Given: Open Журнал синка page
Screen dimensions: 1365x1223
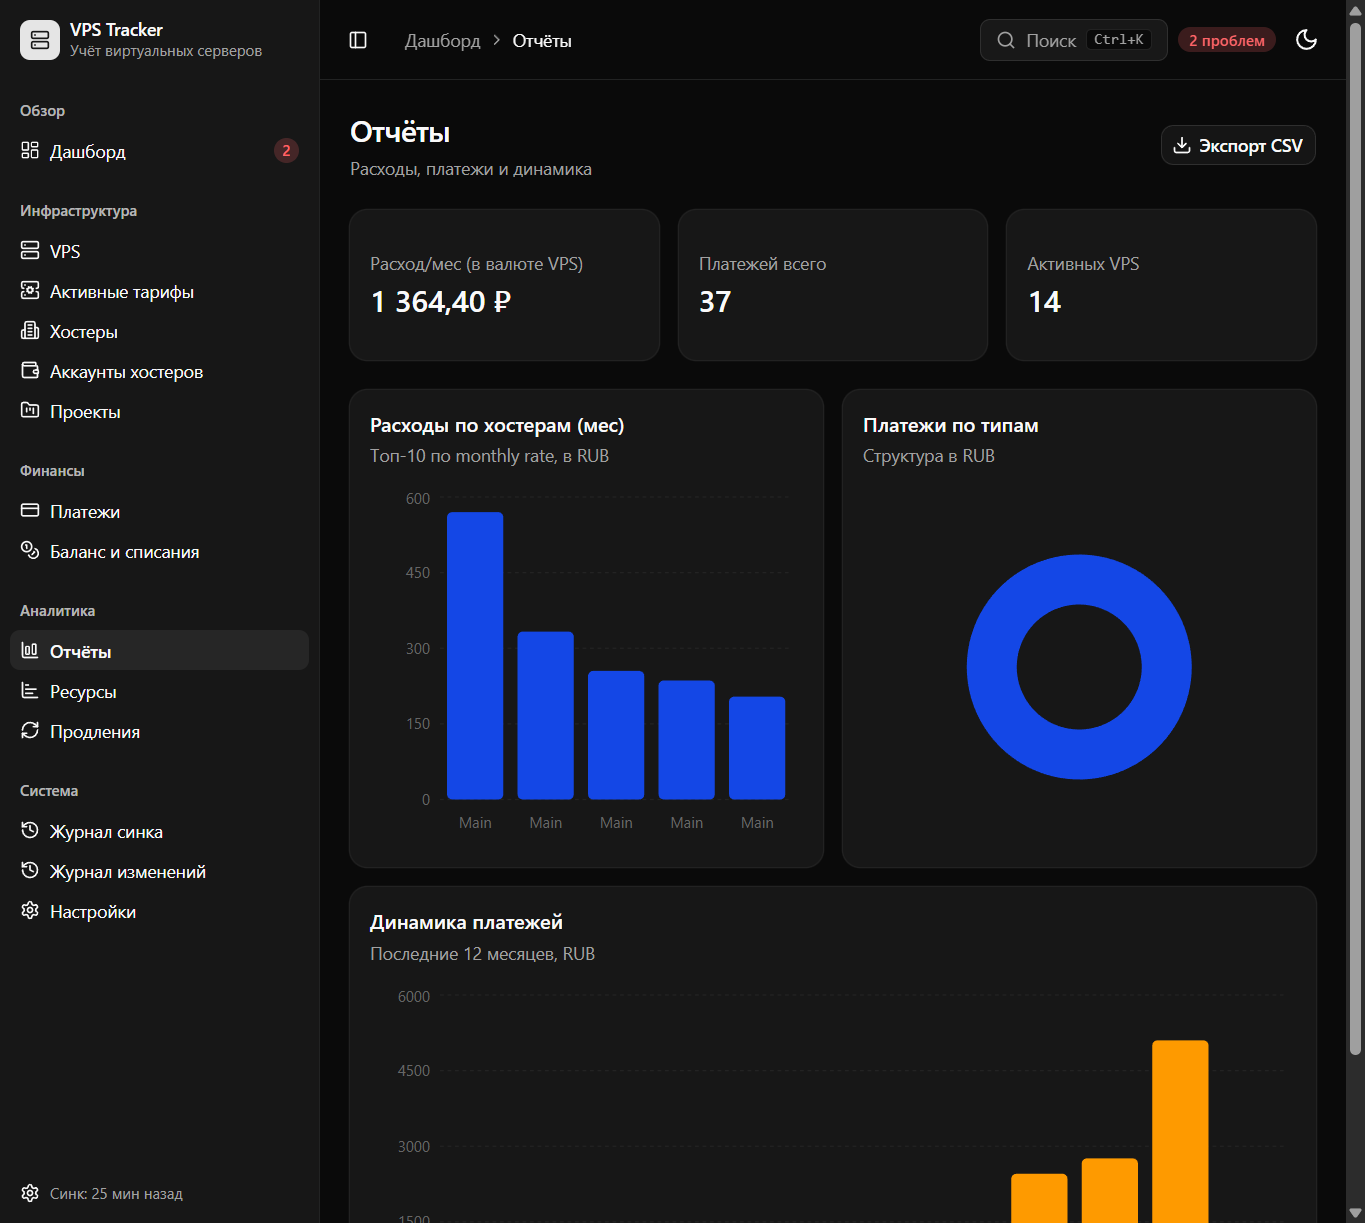Looking at the screenshot, I should pyautogui.click(x=159, y=831).
